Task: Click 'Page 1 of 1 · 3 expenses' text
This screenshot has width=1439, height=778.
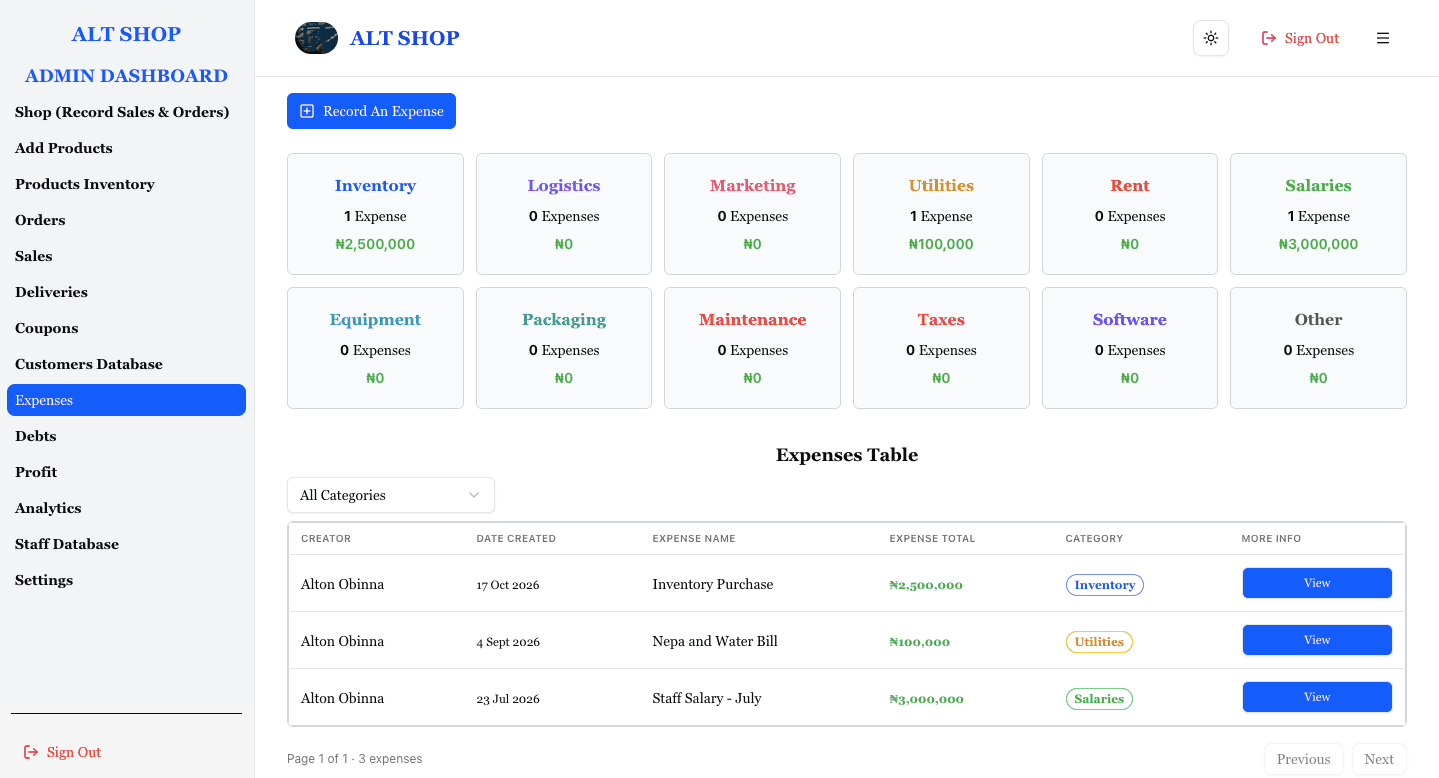Action: point(355,759)
